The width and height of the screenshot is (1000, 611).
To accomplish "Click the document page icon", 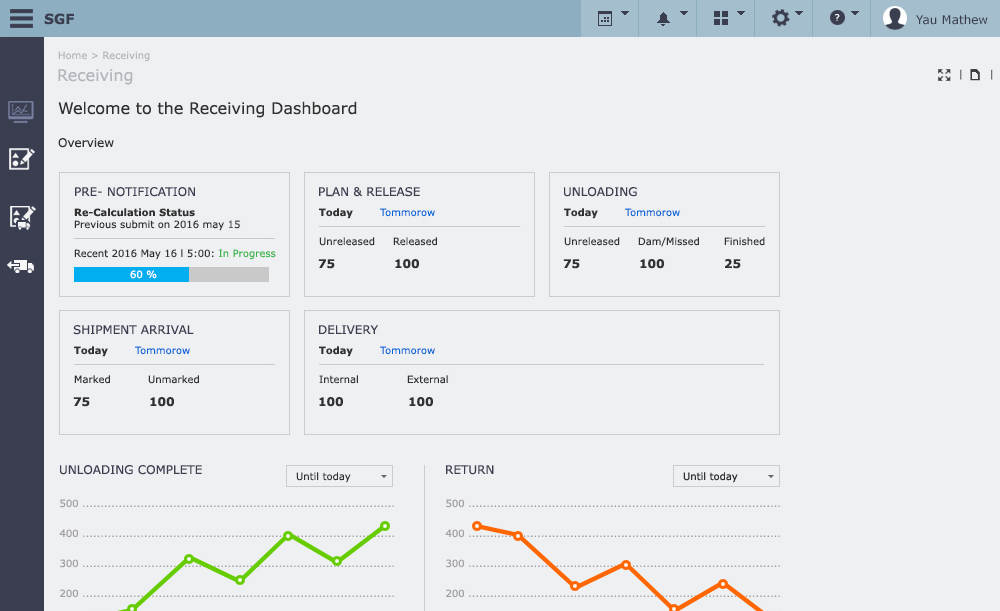I will point(975,75).
